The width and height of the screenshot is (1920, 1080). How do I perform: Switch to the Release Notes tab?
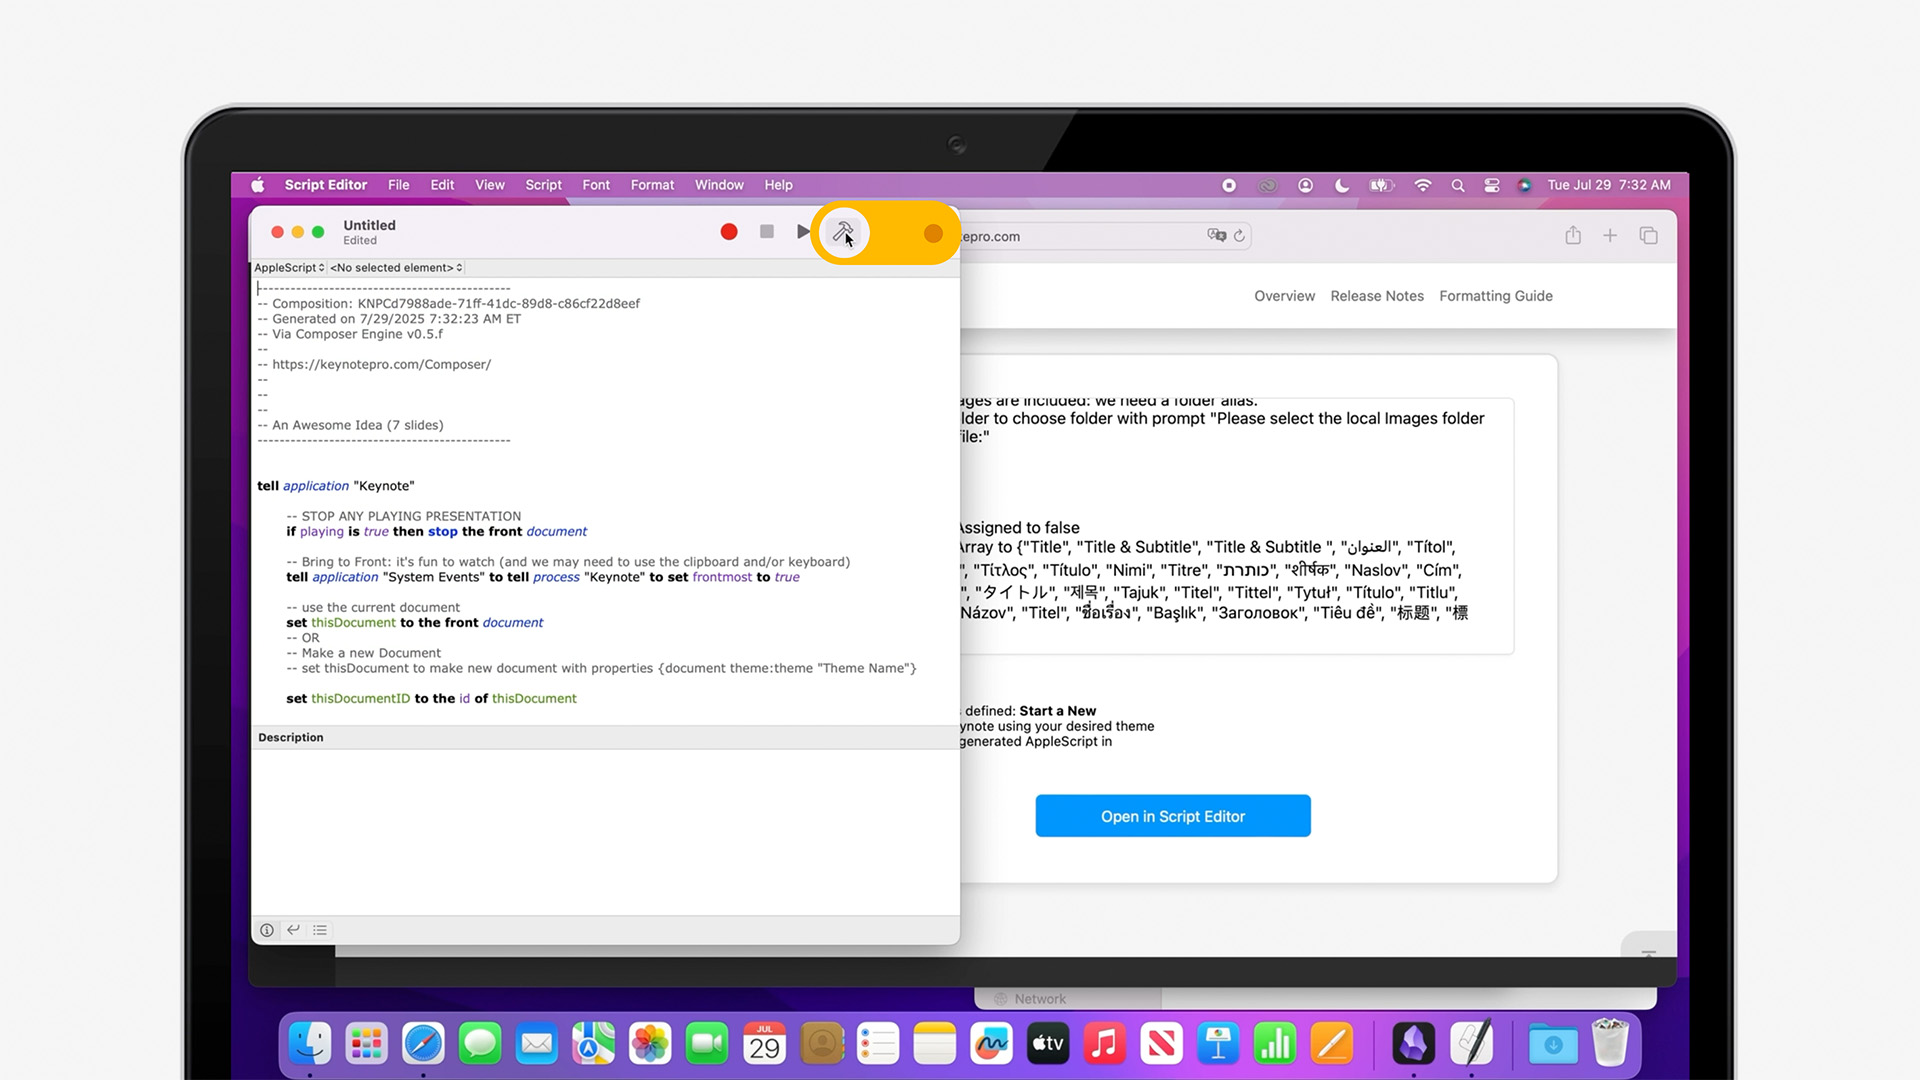pyautogui.click(x=1377, y=295)
